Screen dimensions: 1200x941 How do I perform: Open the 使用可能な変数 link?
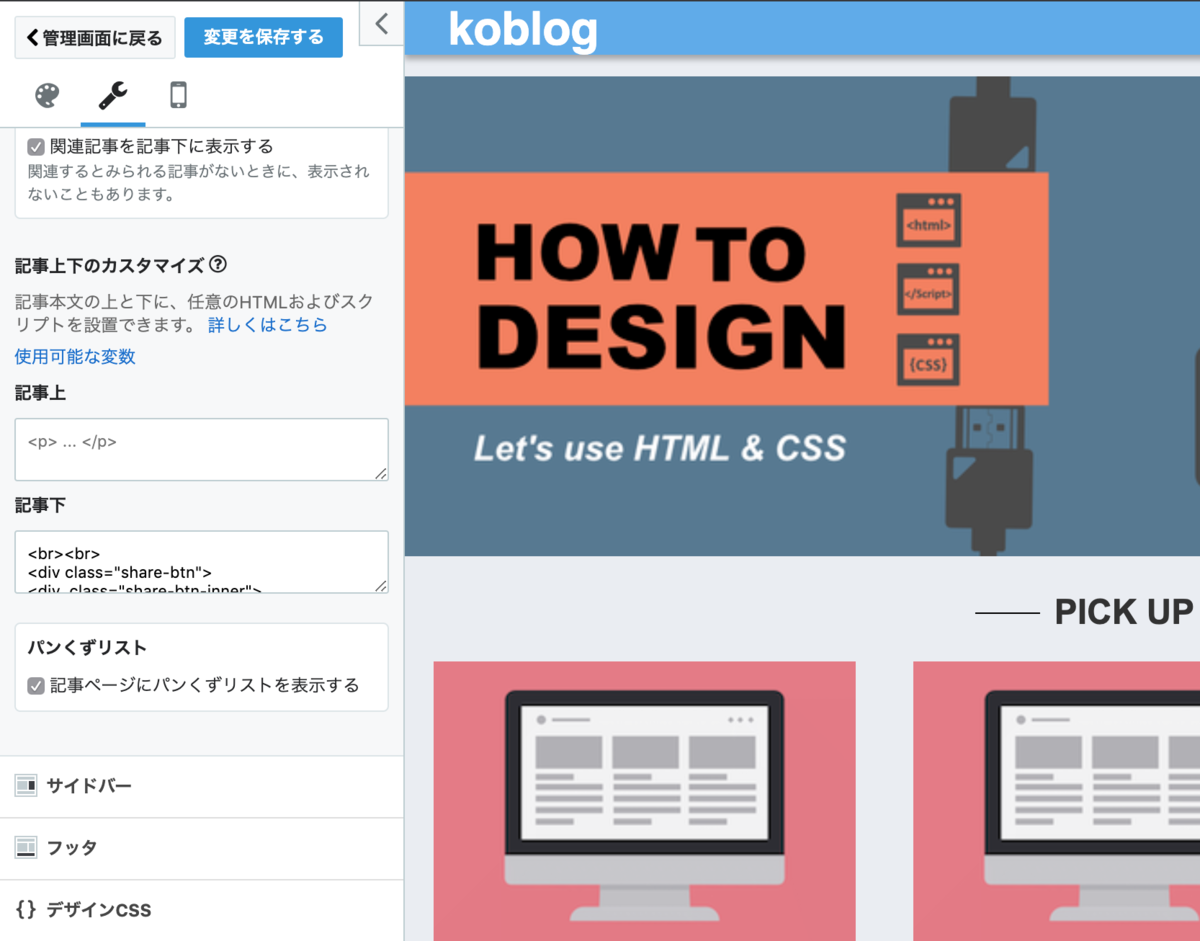coord(75,357)
